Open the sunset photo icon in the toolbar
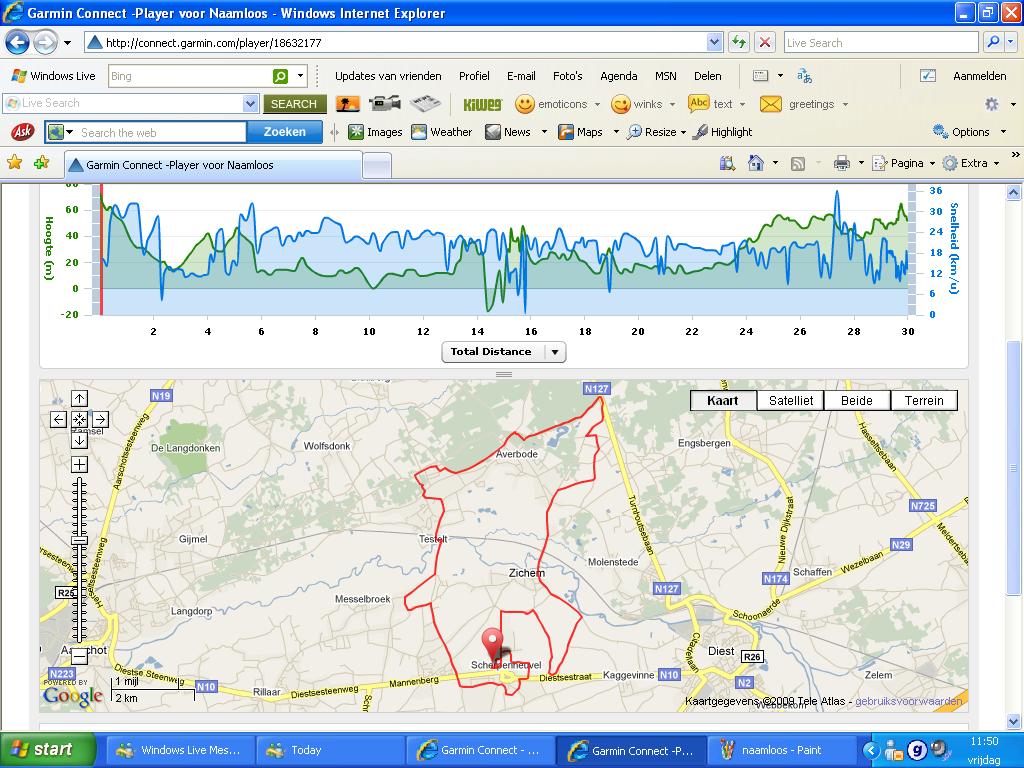1024x768 pixels. (347, 104)
